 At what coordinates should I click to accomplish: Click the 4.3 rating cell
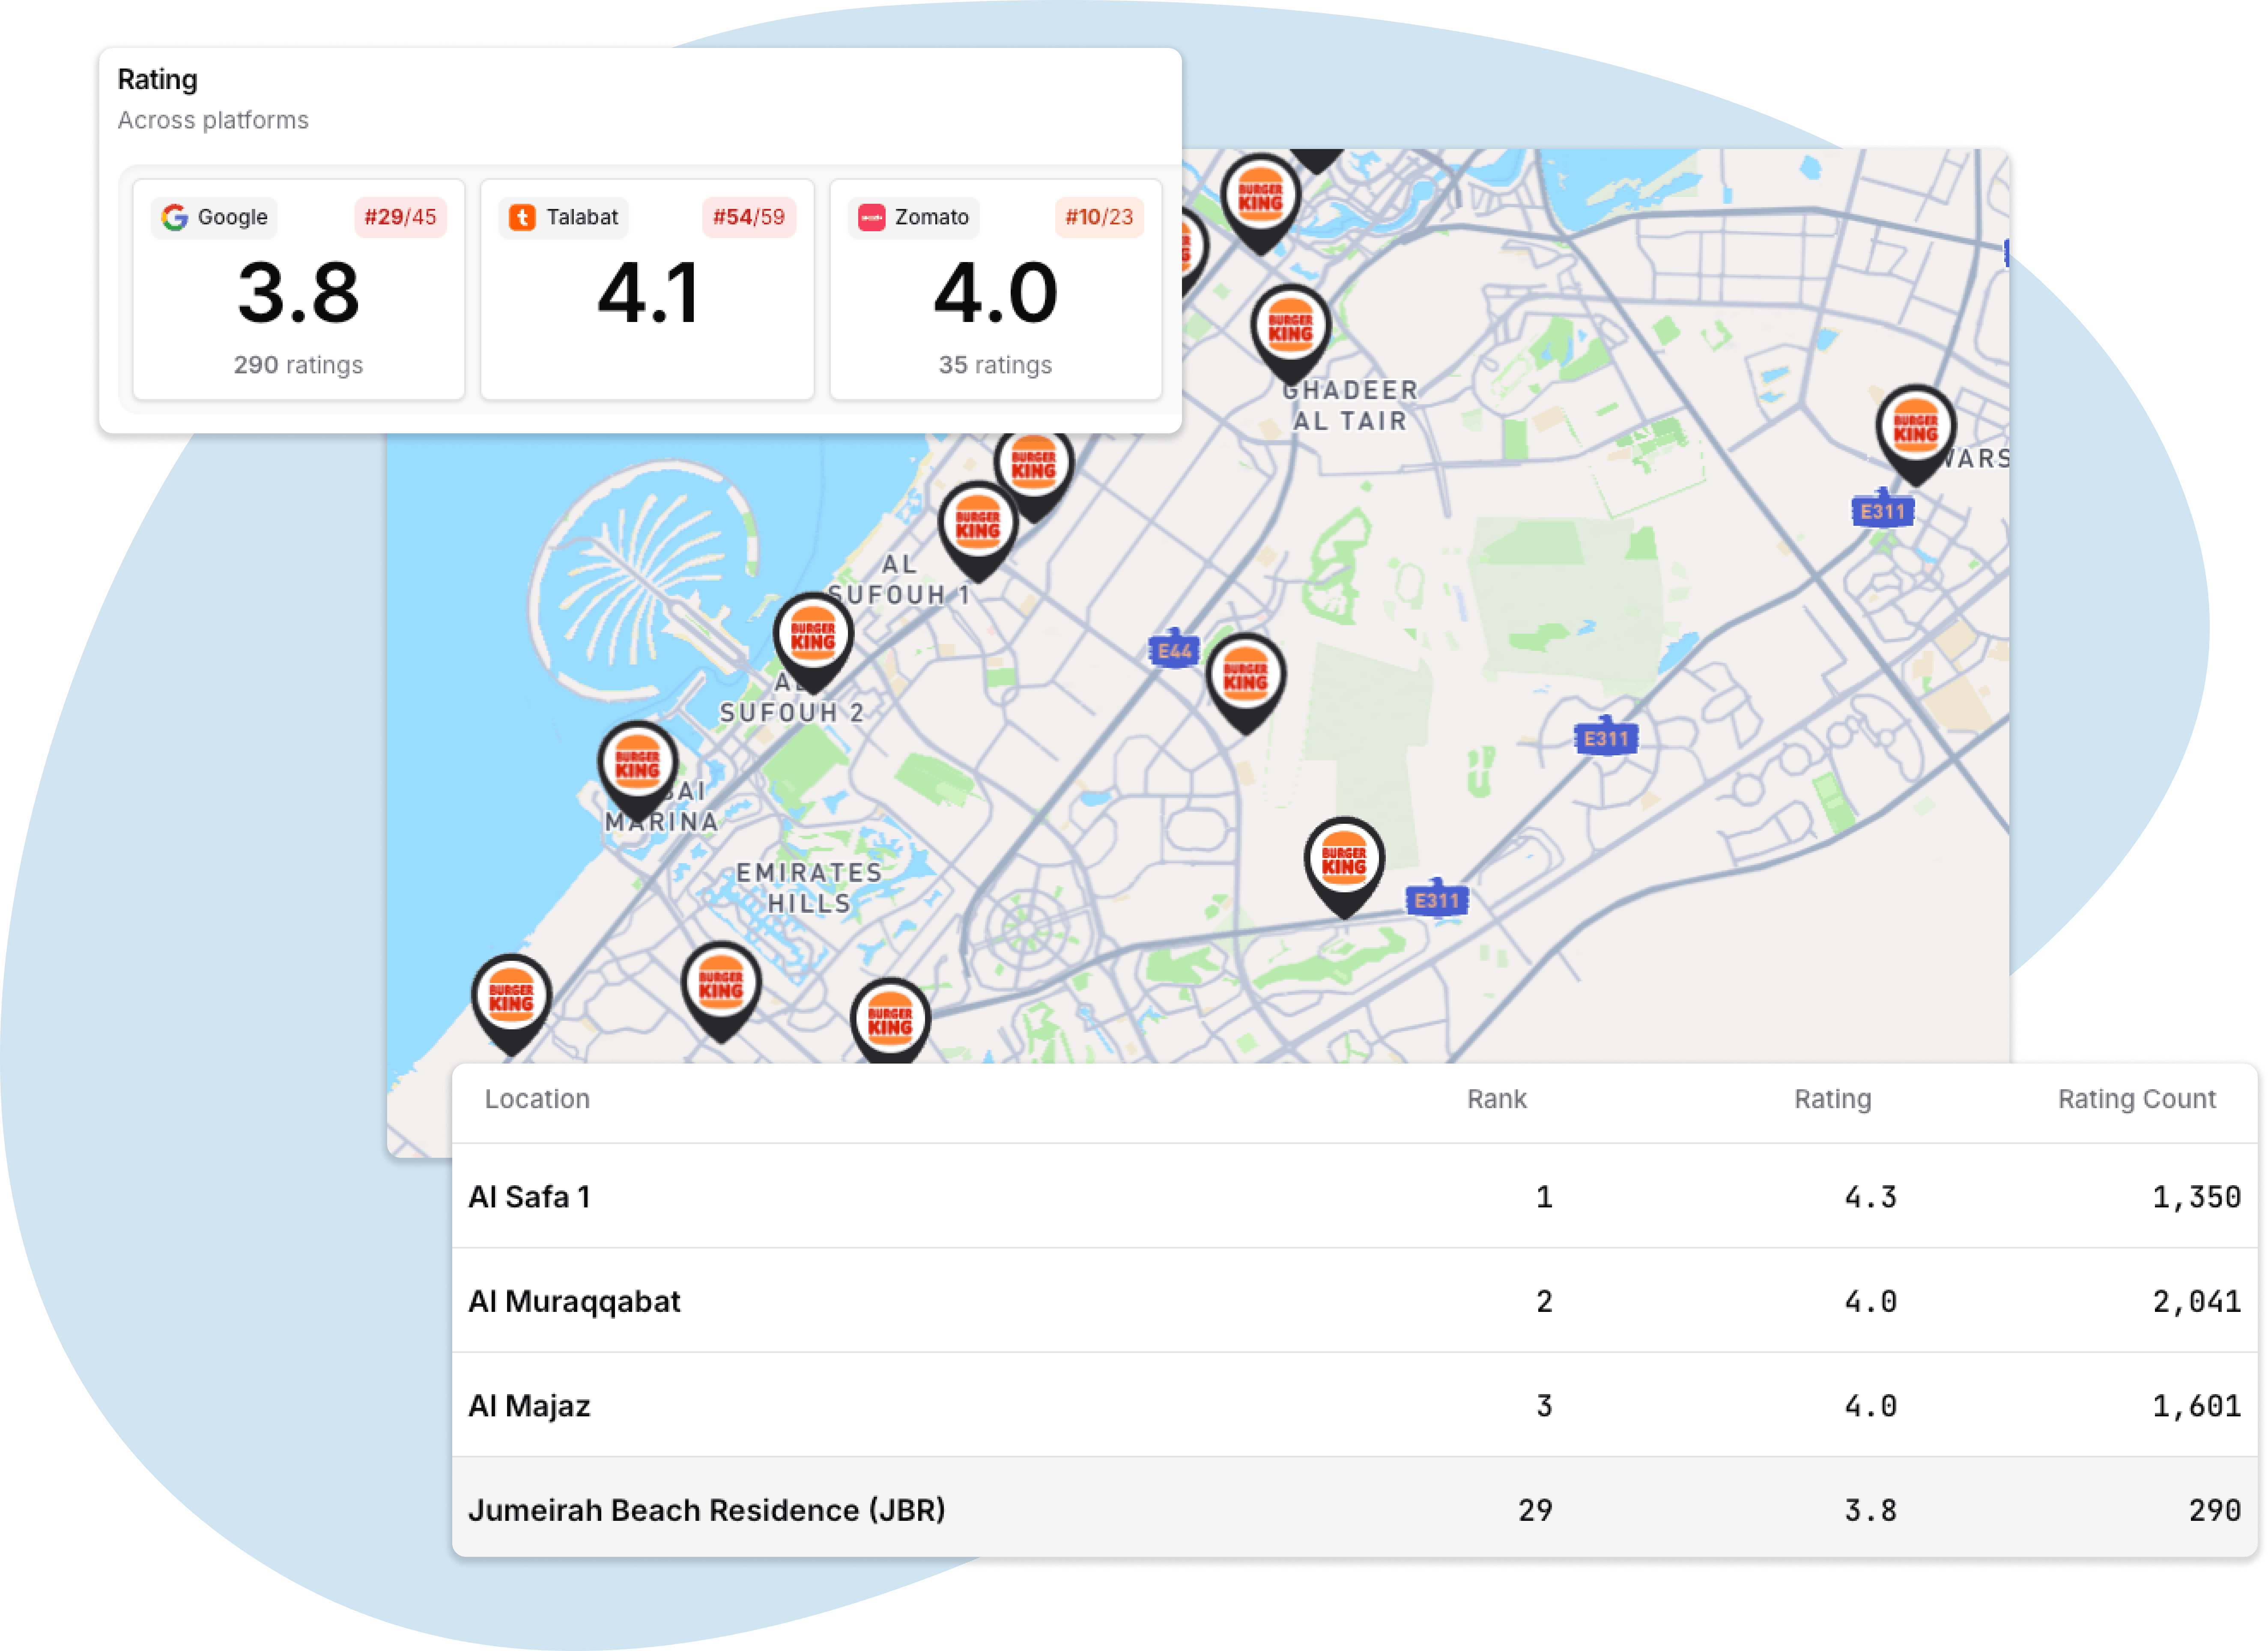(1870, 1197)
